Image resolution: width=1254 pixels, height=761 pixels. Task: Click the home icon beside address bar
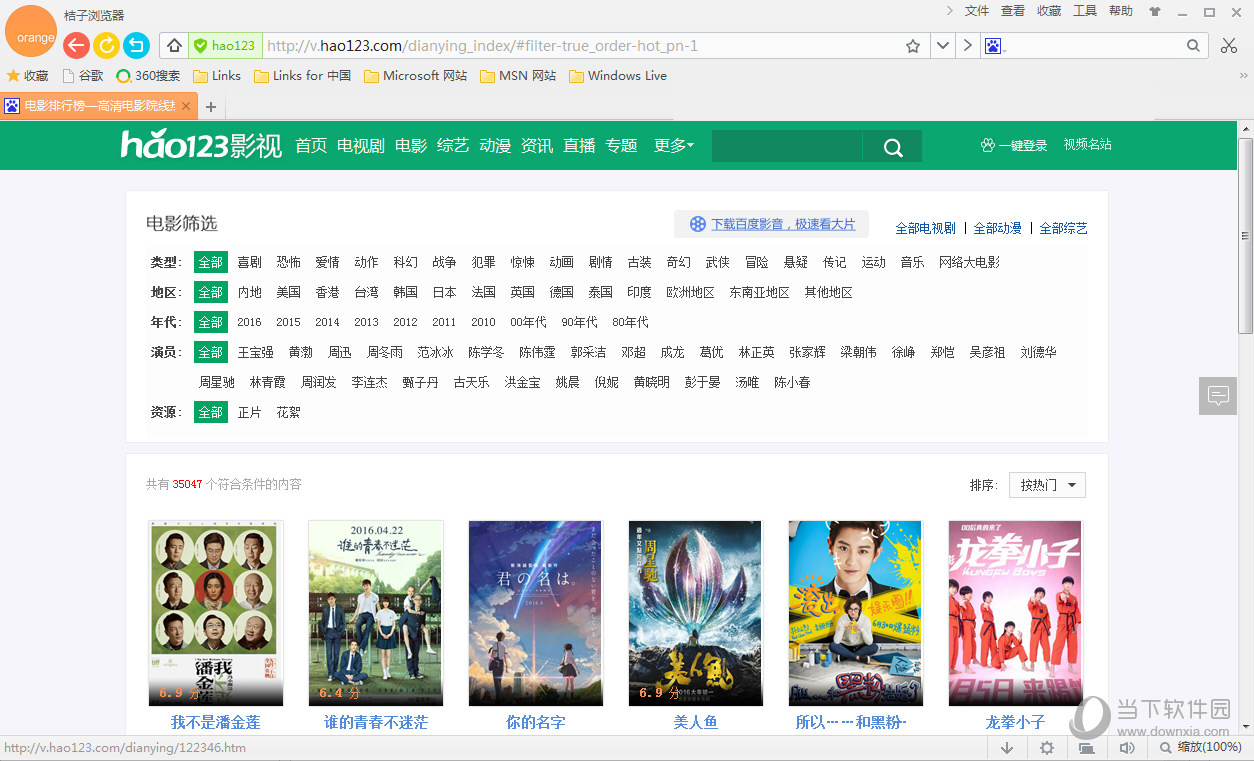point(174,45)
